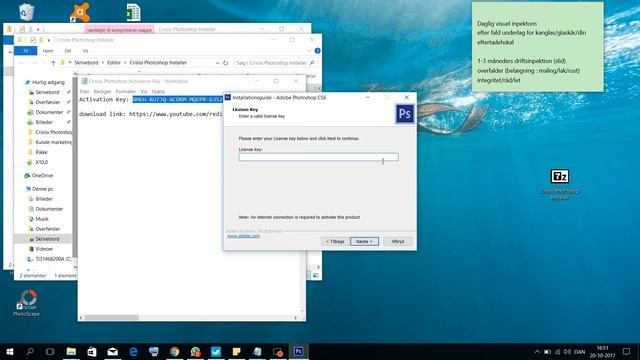Screen dimensions: 640x360
Task: Click Notepad horizontal scrollbar thumb
Action: click(111, 317)
